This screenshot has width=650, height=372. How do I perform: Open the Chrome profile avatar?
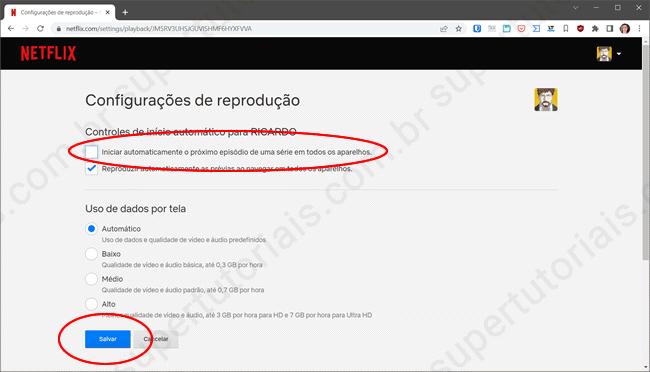(625, 29)
